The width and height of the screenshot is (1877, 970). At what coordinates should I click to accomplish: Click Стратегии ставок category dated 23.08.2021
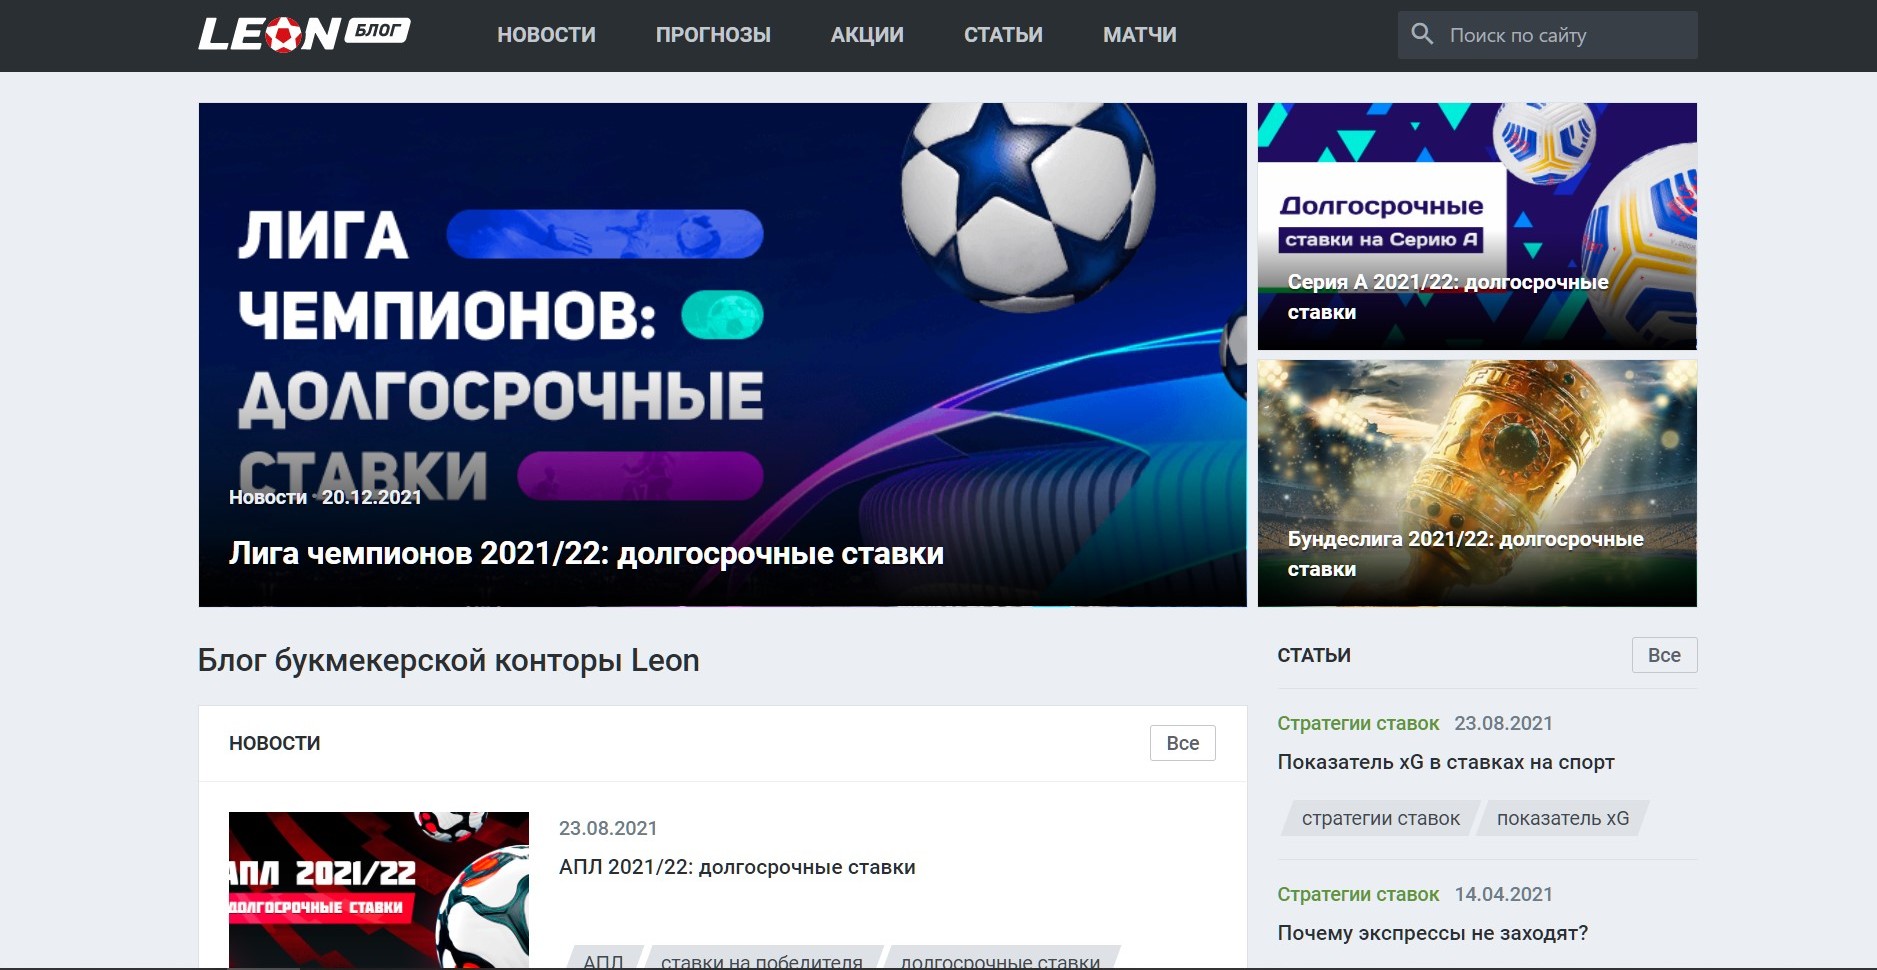point(1358,723)
